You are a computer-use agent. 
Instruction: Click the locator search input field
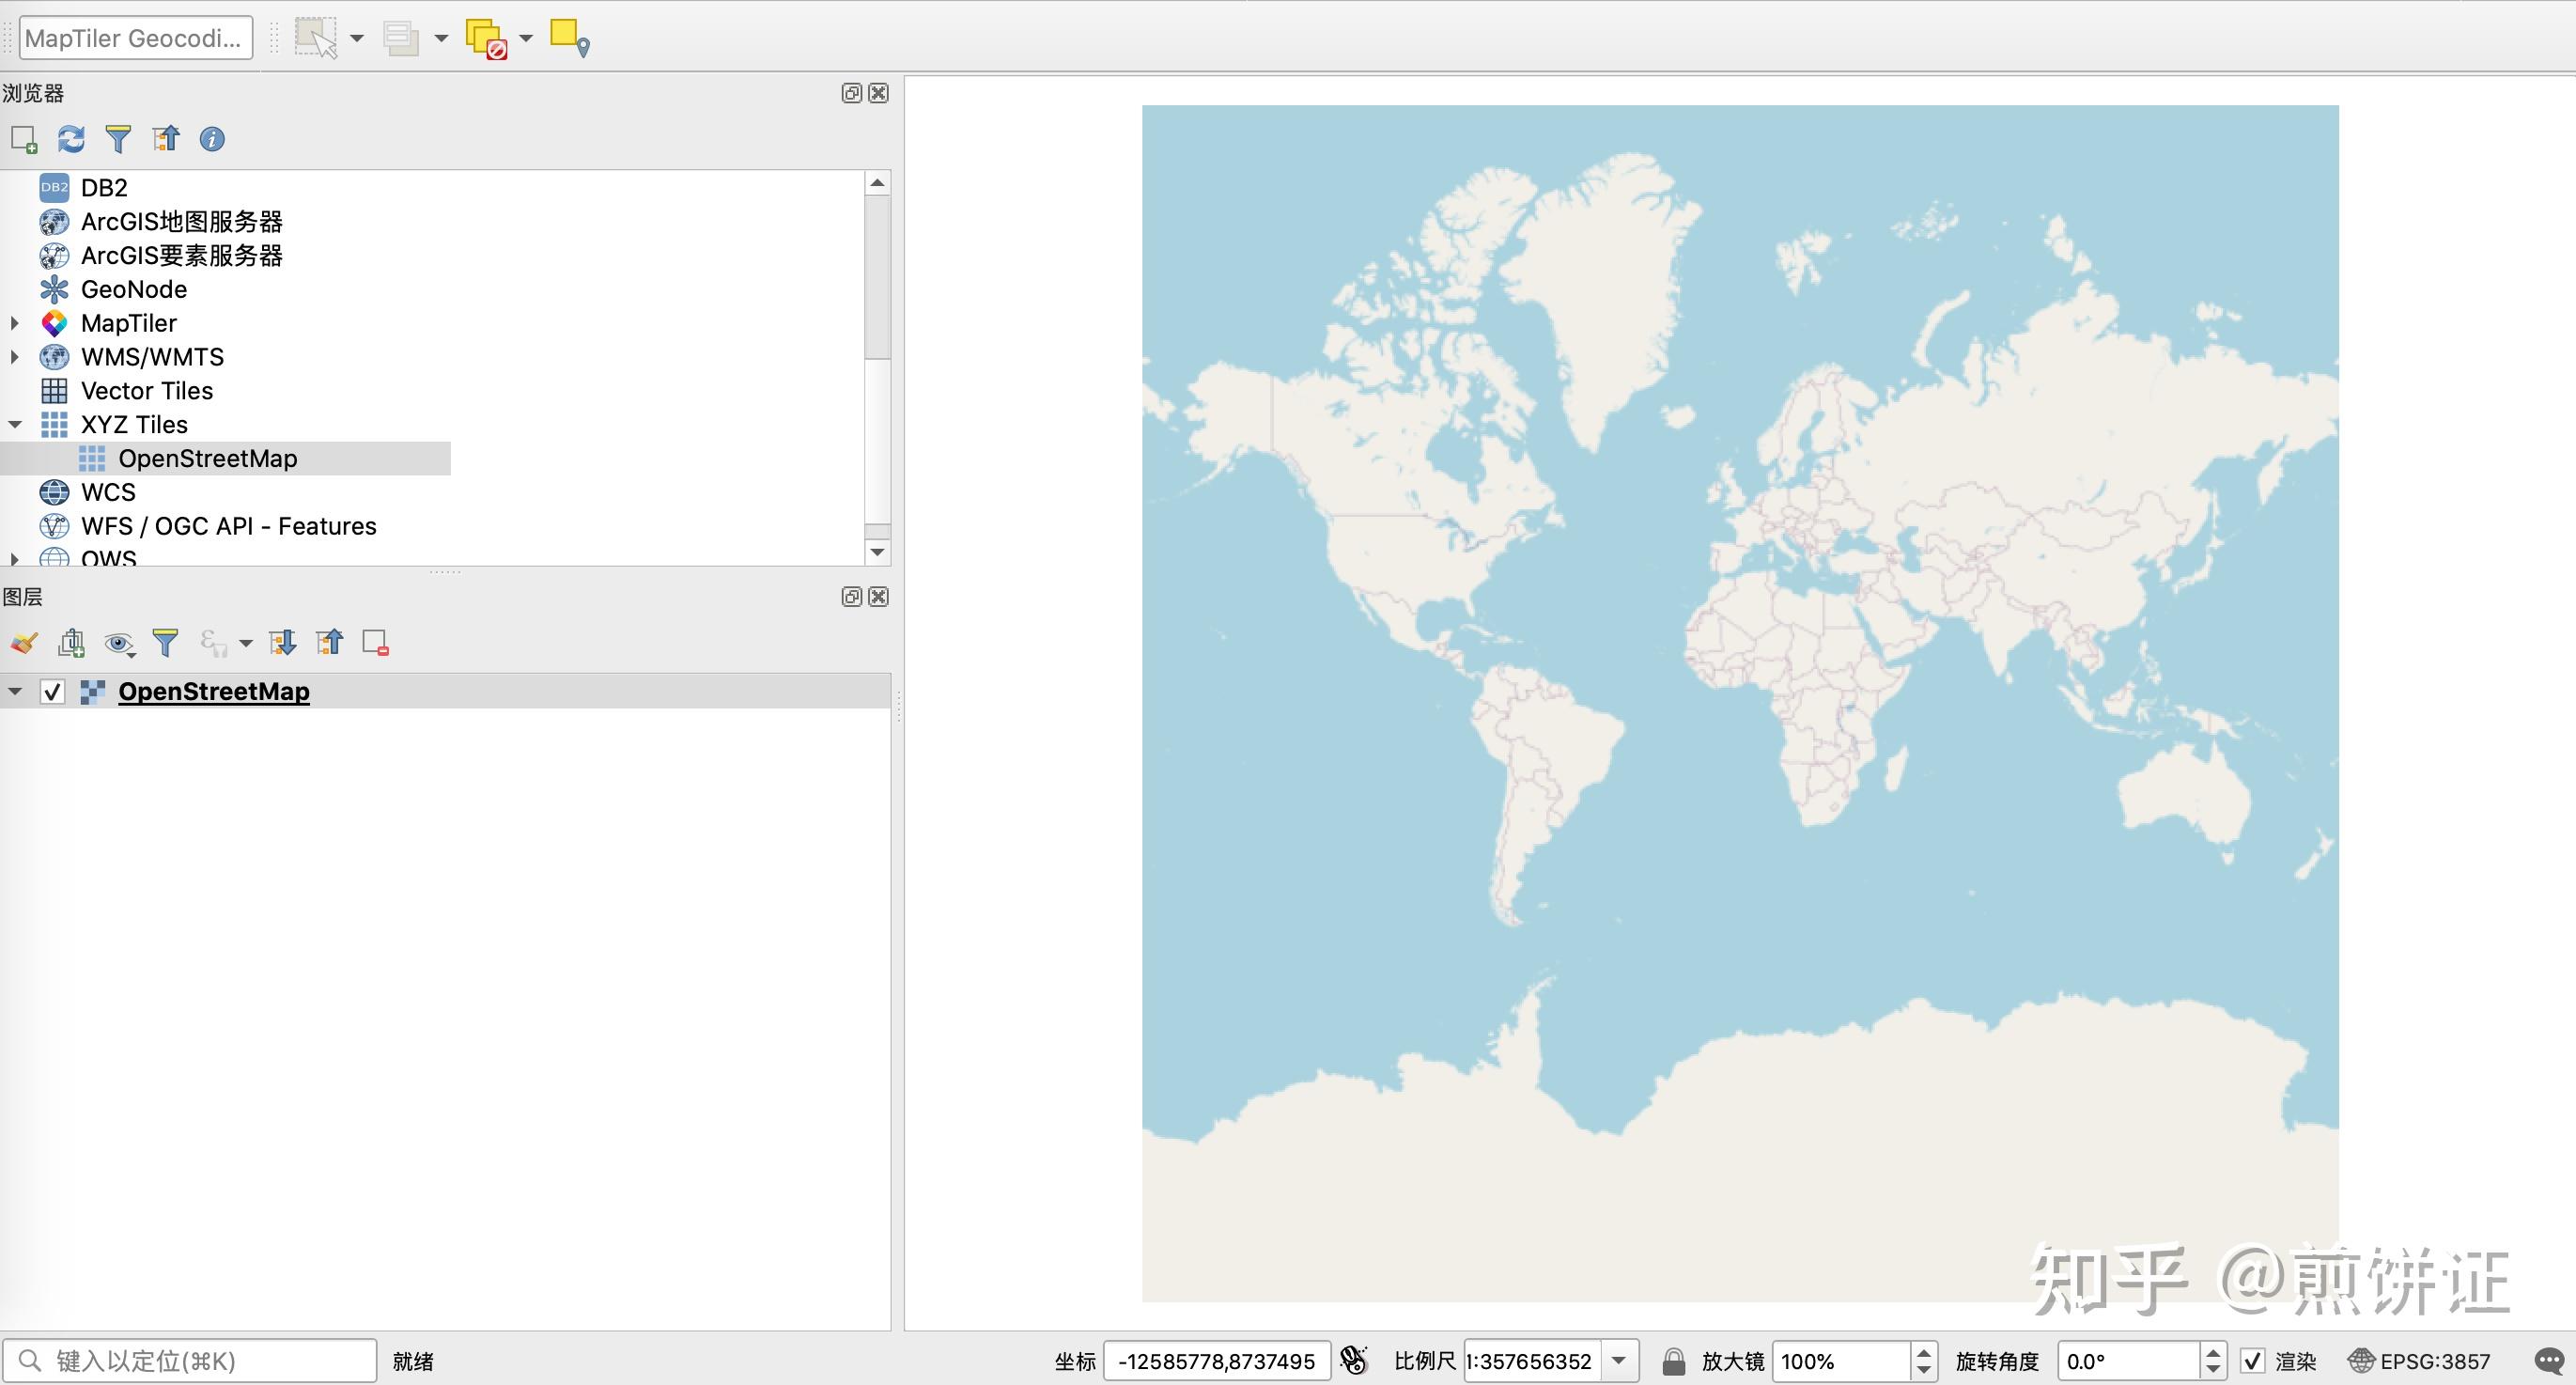pos(200,1361)
